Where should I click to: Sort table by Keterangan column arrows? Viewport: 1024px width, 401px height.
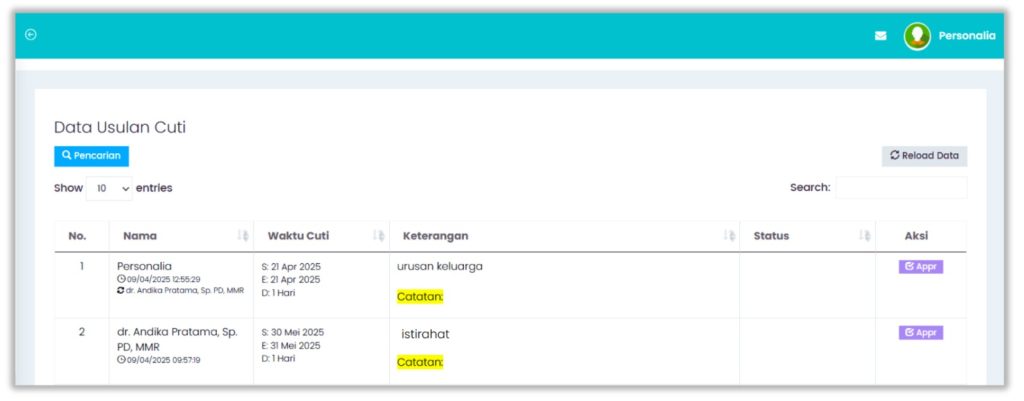pyautogui.click(x=729, y=236)
